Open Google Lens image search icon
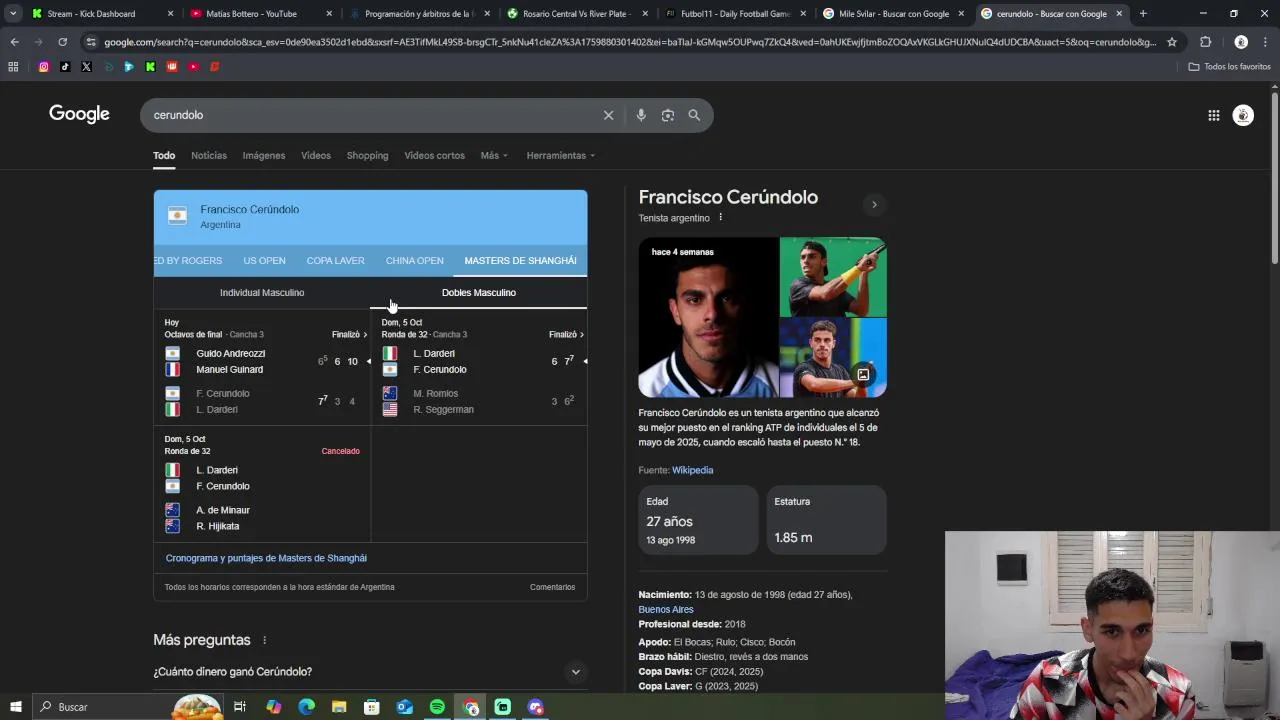Screen dimensions: 1280x720 [x=668, y=115]
